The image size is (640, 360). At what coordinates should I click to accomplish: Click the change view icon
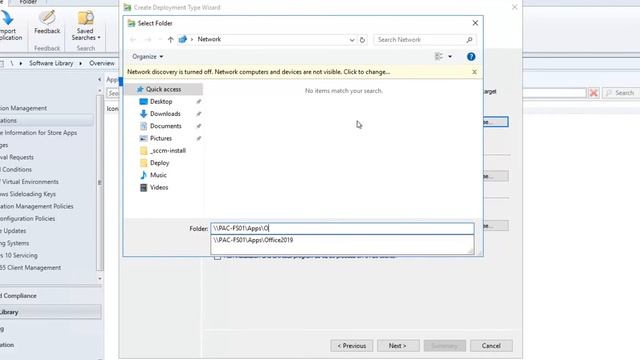coord(439,57)
